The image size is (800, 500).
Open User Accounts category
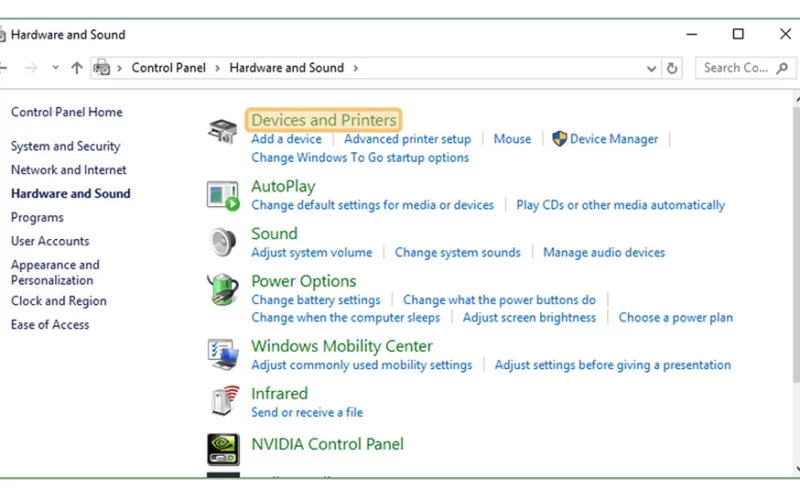tap(50, 241)
